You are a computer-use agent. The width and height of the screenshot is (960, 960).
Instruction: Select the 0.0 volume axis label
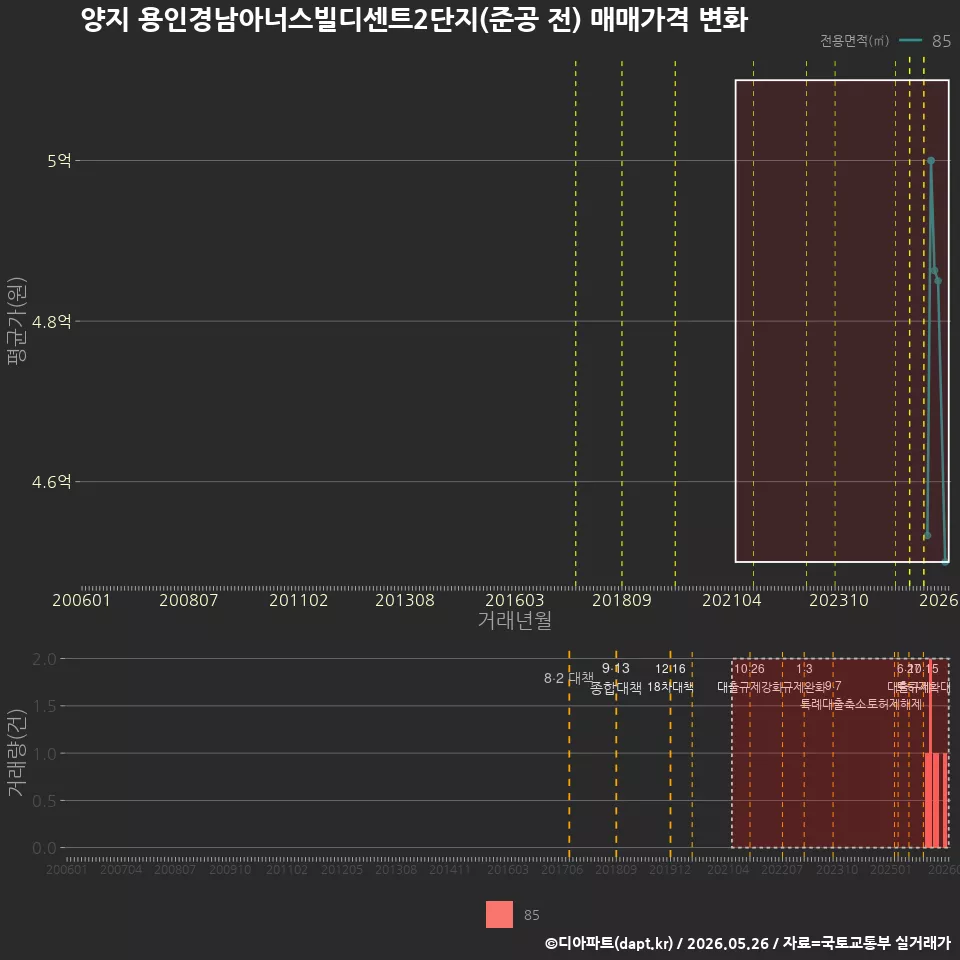click(x=44, y=848)
